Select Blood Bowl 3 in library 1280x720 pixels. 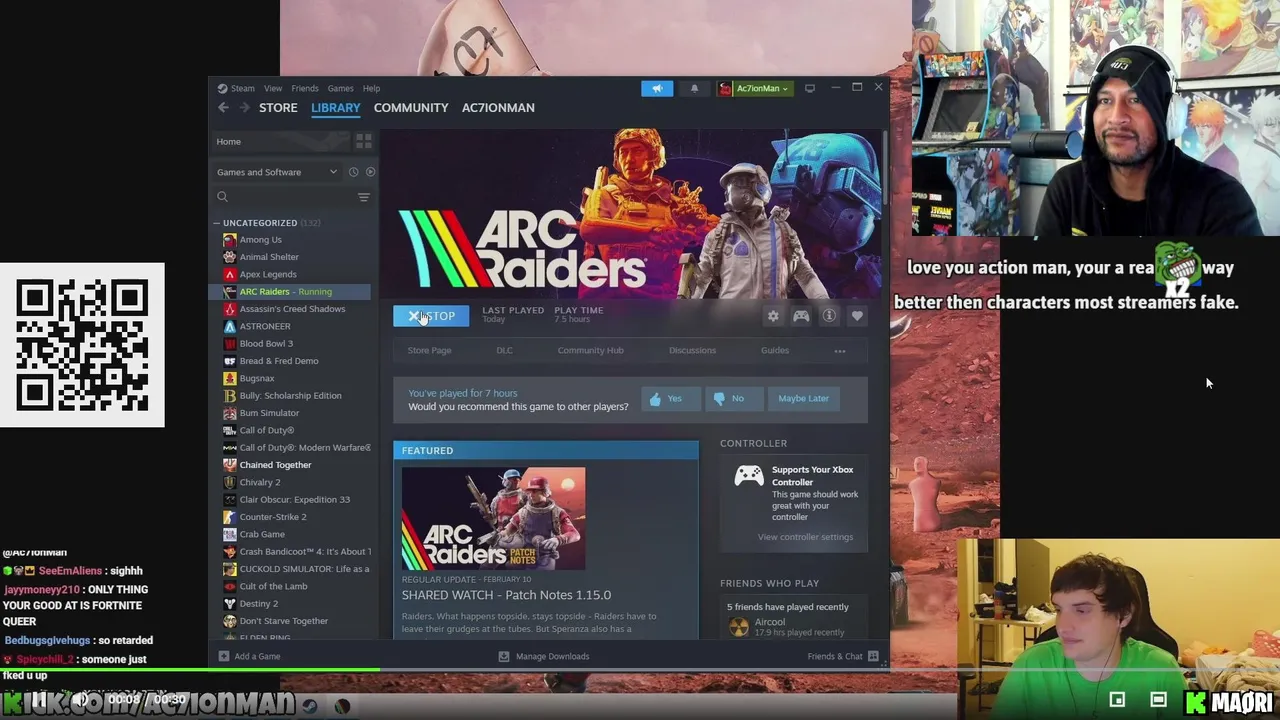266,344
